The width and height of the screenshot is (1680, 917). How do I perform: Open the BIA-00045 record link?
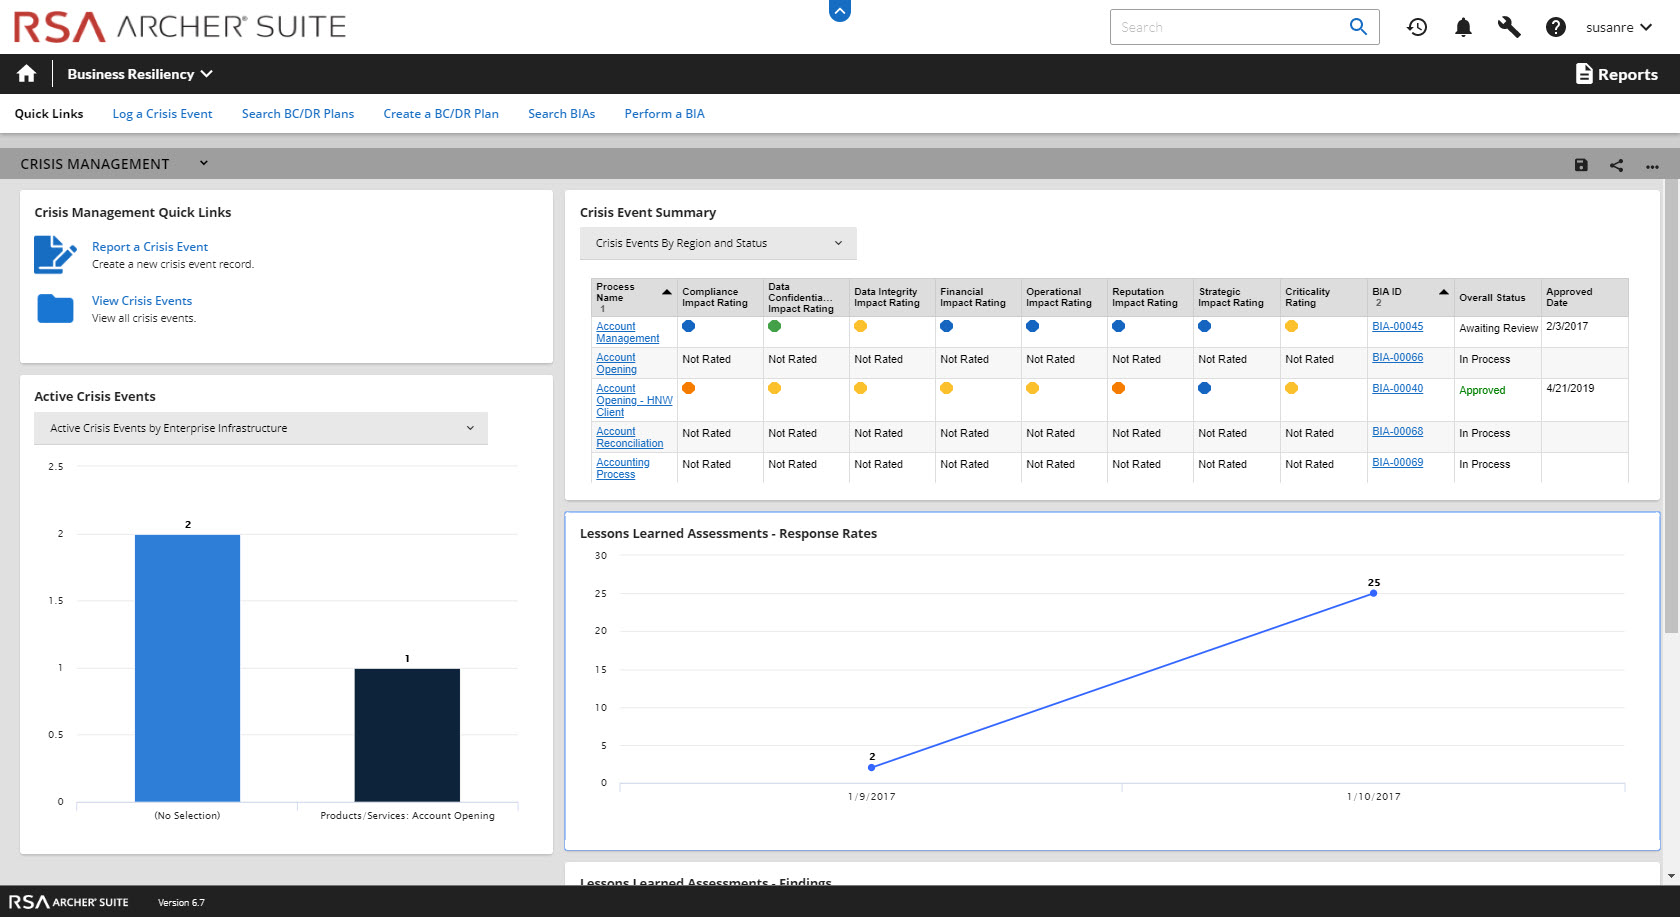pos(1397,326)
